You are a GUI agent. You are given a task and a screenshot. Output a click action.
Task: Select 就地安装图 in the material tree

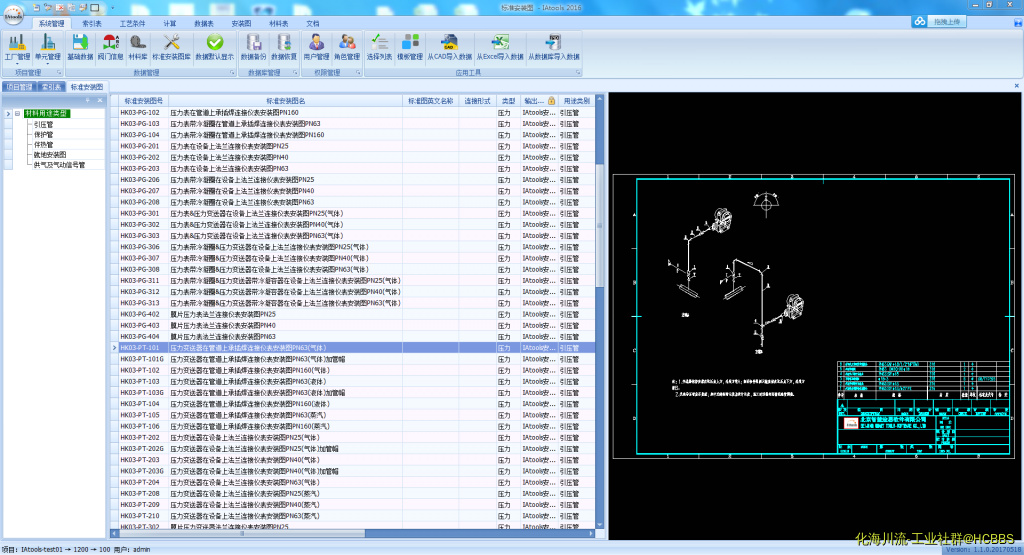[x=50, y=155]
